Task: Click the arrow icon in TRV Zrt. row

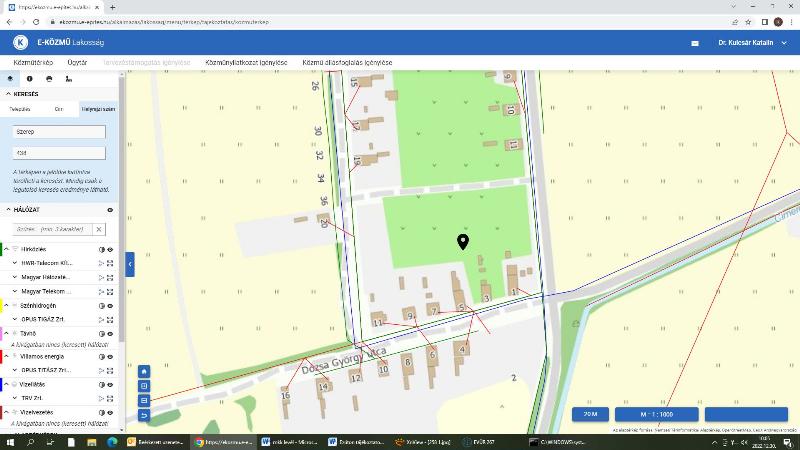Action: pos(101,398)
